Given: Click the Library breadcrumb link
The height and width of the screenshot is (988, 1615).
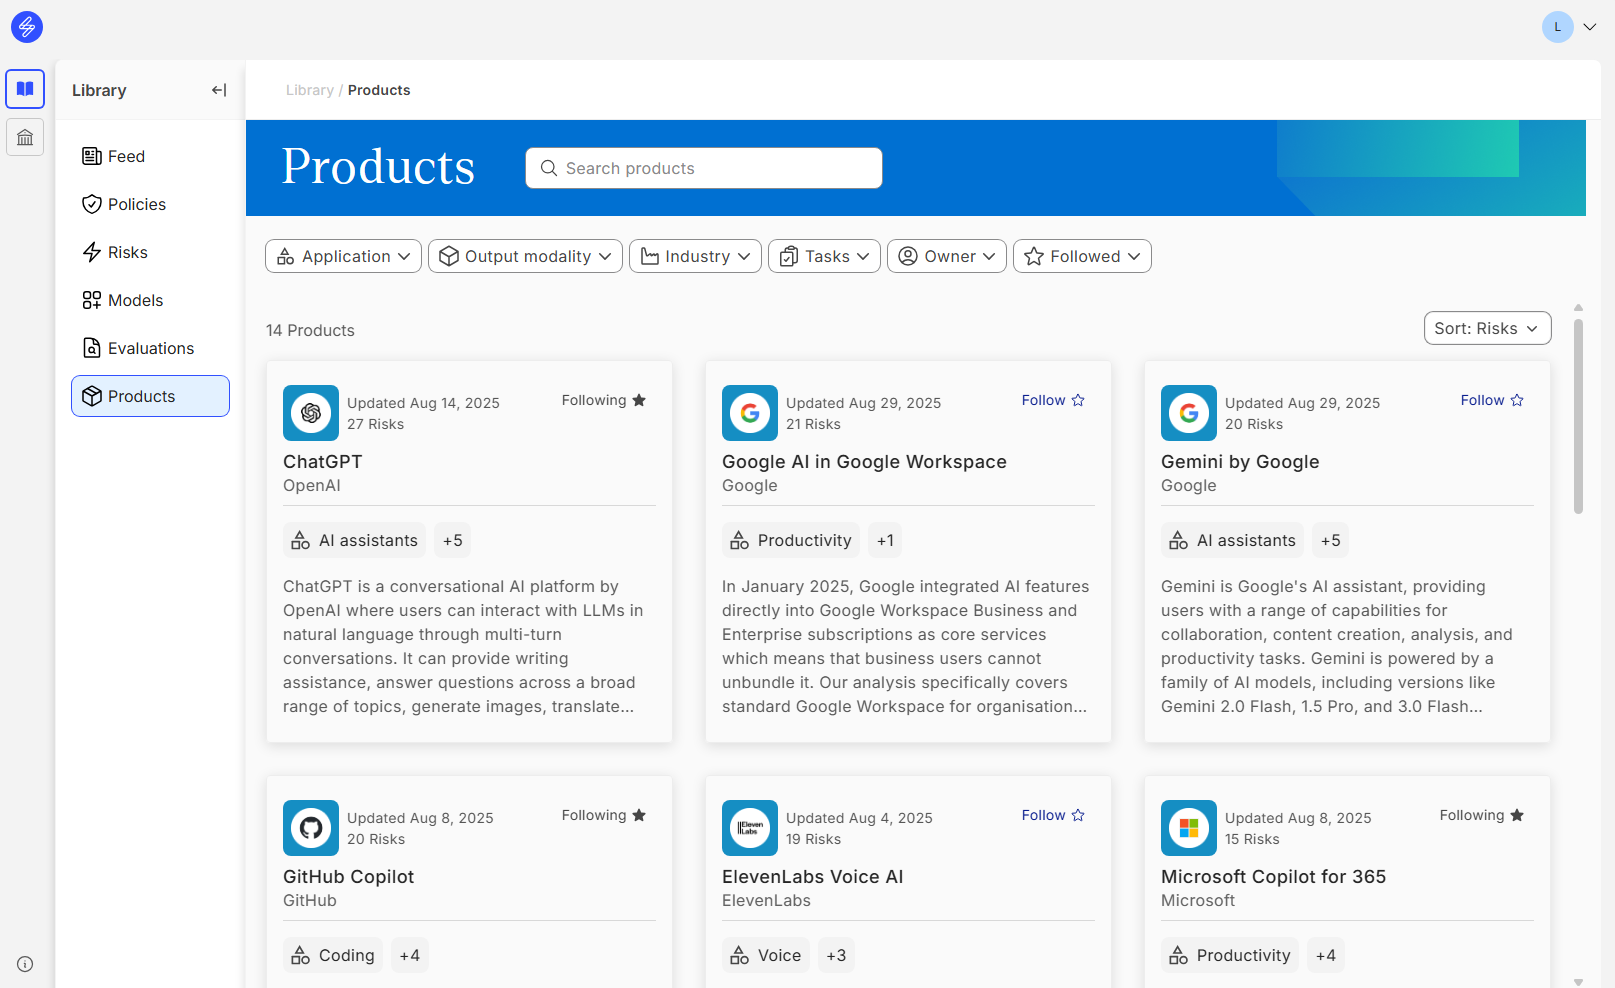Looking at the screenshot, I should (x=309, y=90).
